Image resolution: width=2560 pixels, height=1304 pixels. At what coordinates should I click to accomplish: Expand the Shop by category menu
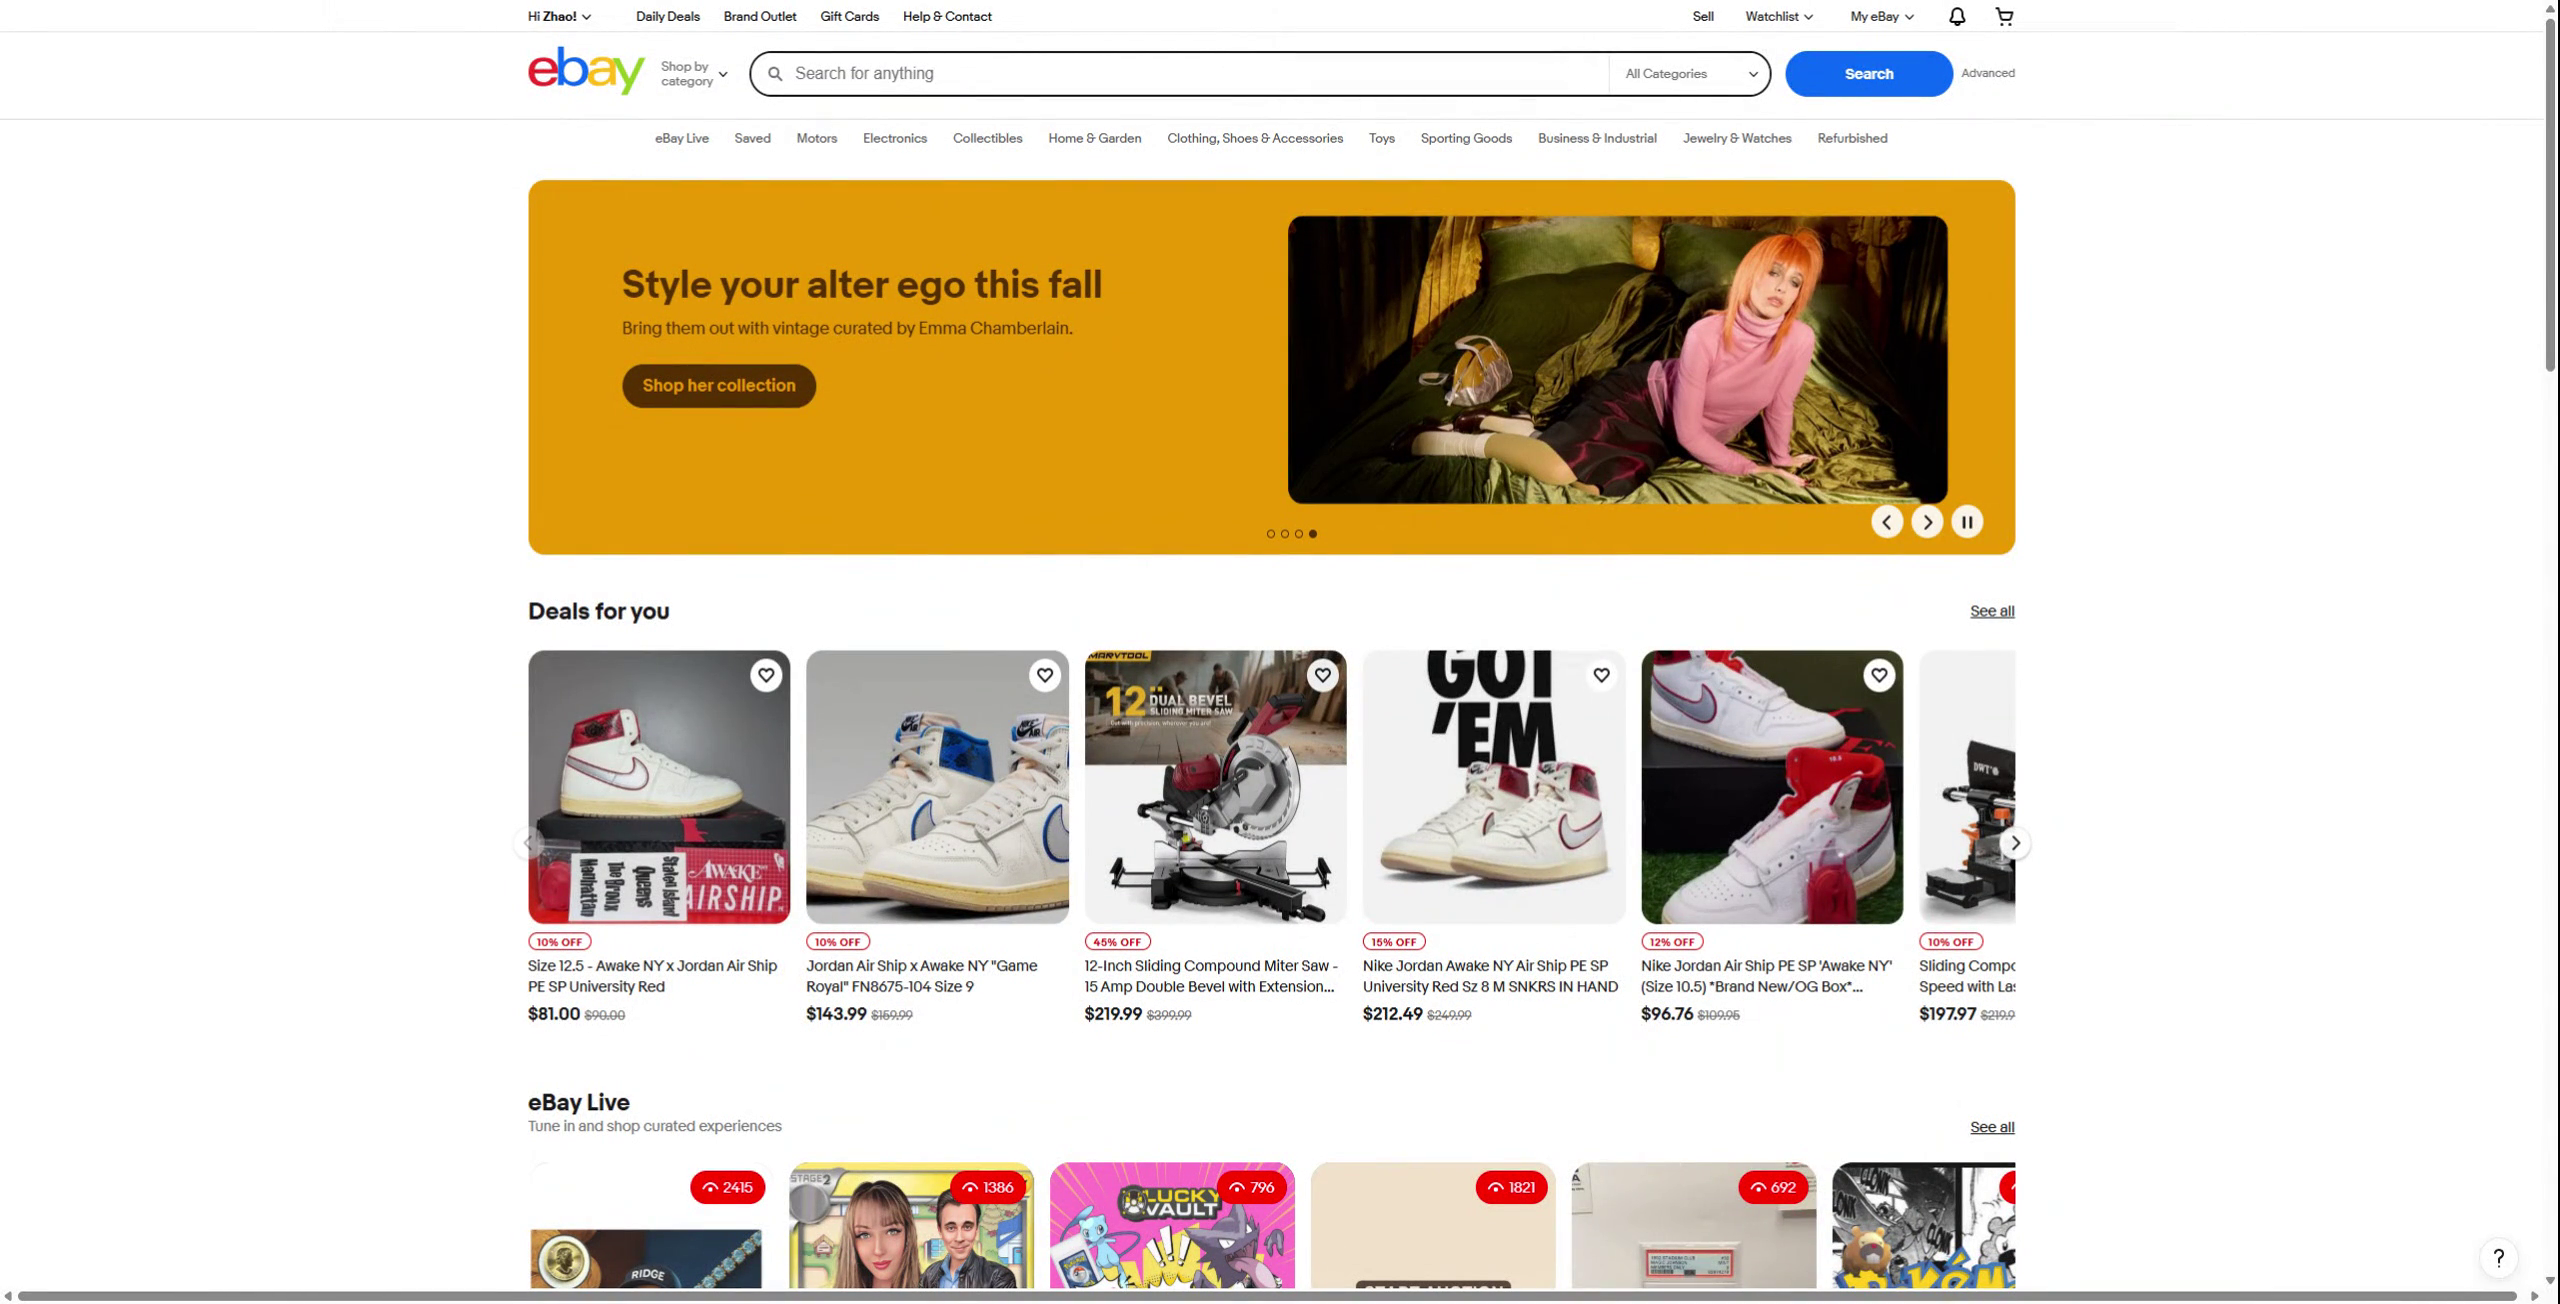[x=694, y=74]
